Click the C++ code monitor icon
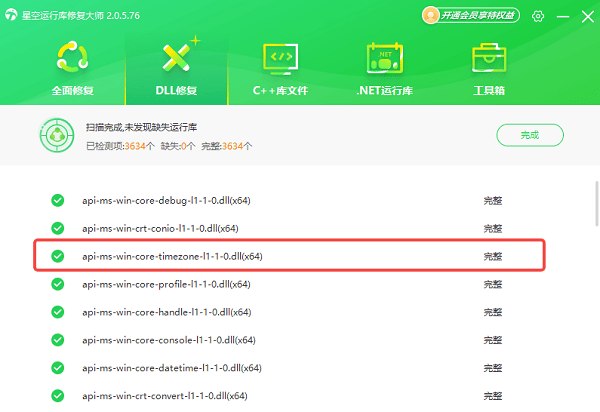Image resolution: width=600 pixels, height=412 pixels. coord(280,58)
